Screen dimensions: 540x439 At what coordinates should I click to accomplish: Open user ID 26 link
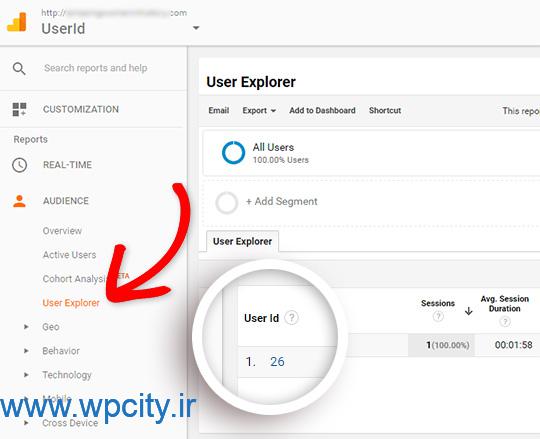277,362
